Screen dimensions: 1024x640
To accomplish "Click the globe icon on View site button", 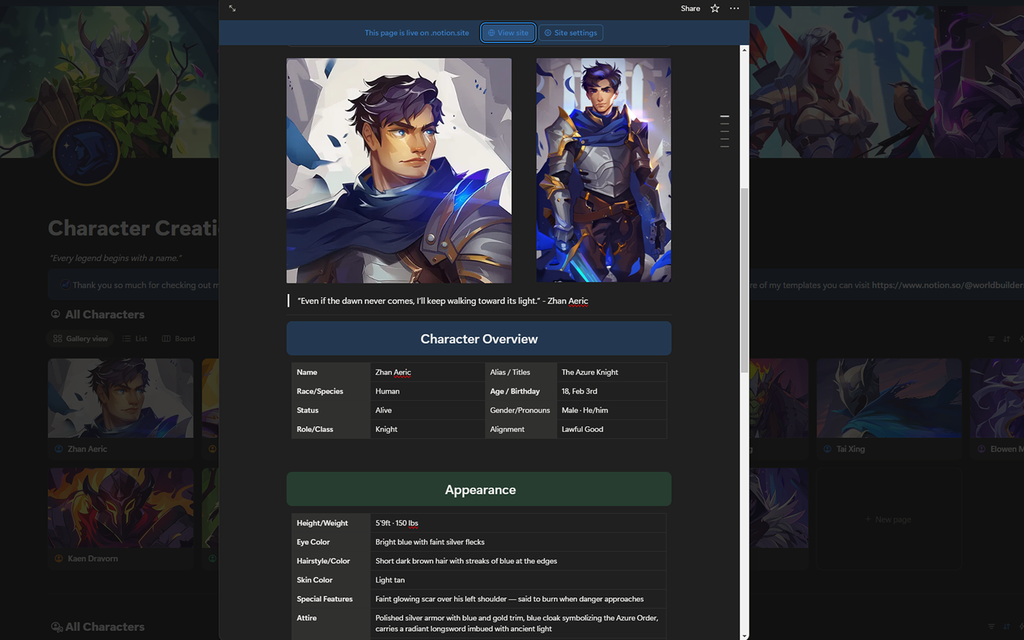I will coord(491,32).
